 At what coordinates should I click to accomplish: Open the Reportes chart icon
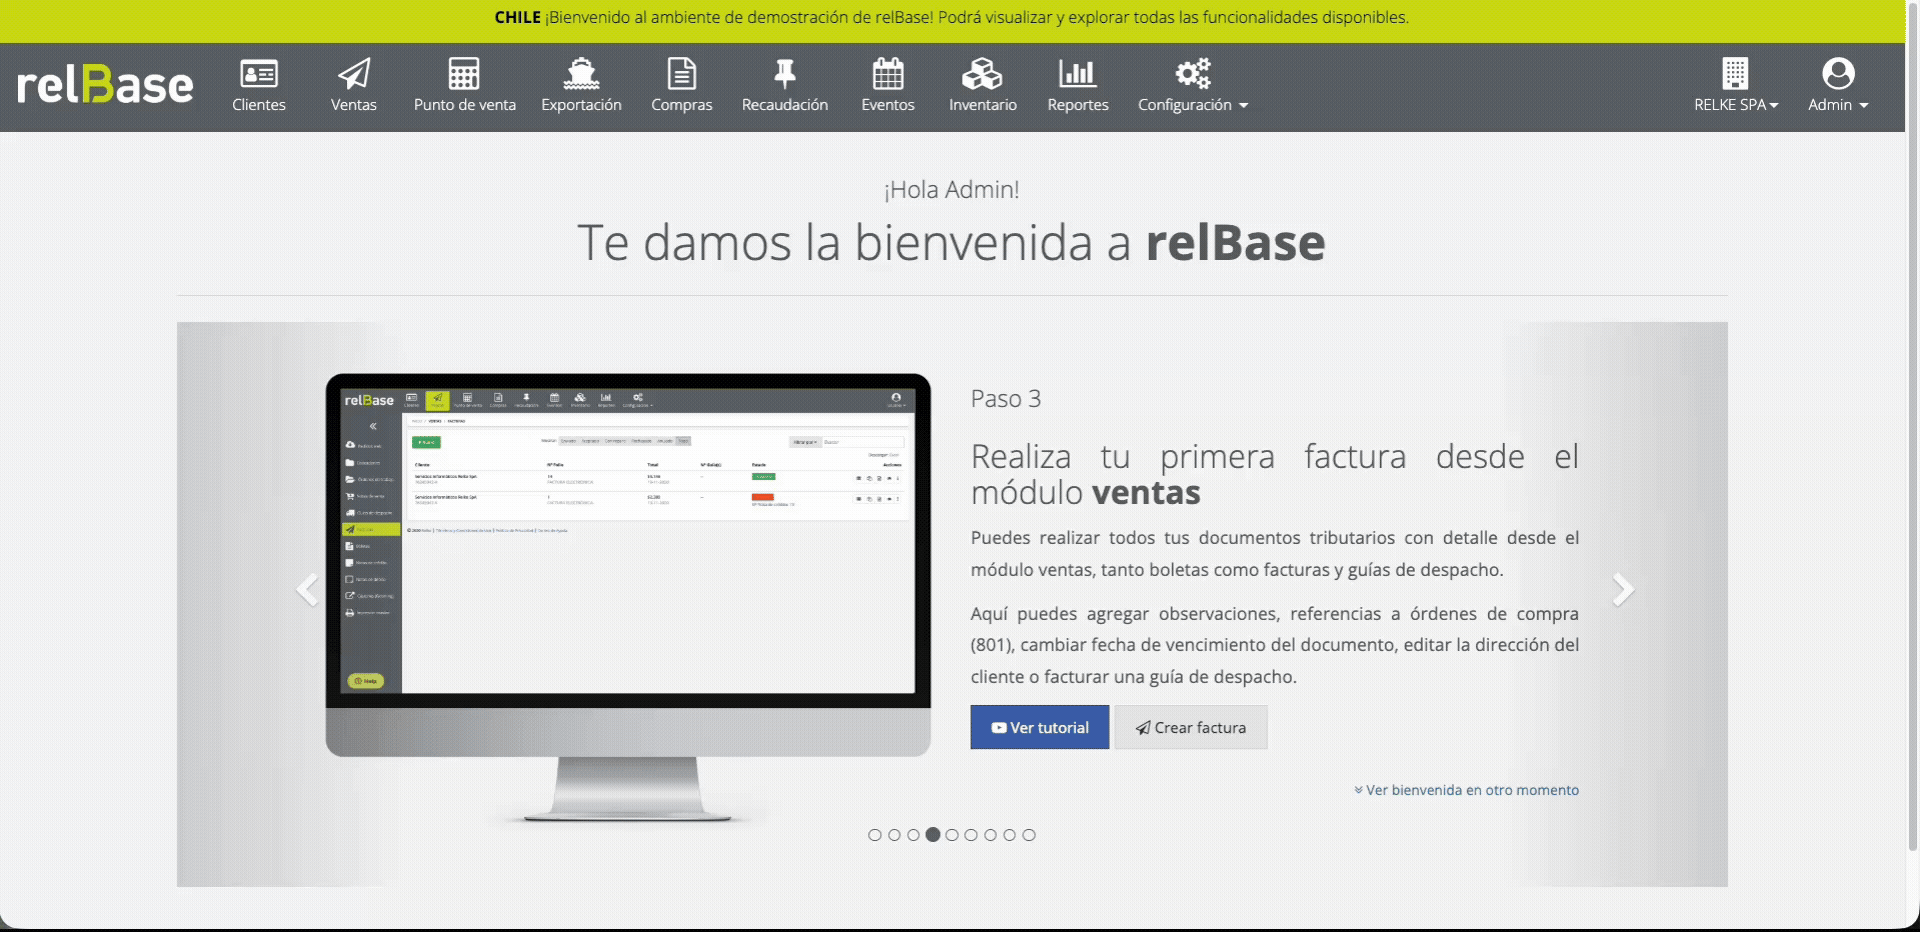pyautogui.click(x=1077, y=75)
